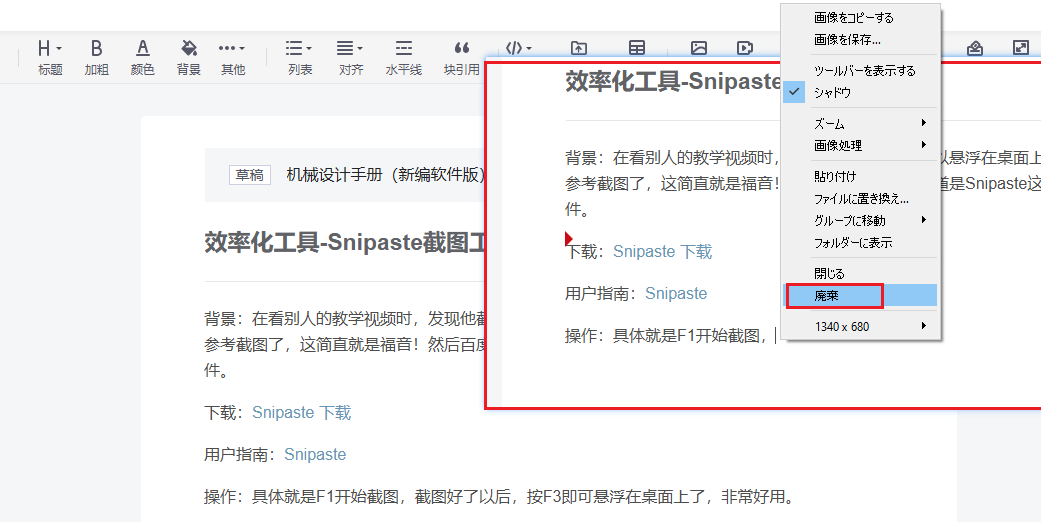This screenshot has height=522, width=1041.
Task: Expand the 画像処理 submenu
Action: pos(860,145)
